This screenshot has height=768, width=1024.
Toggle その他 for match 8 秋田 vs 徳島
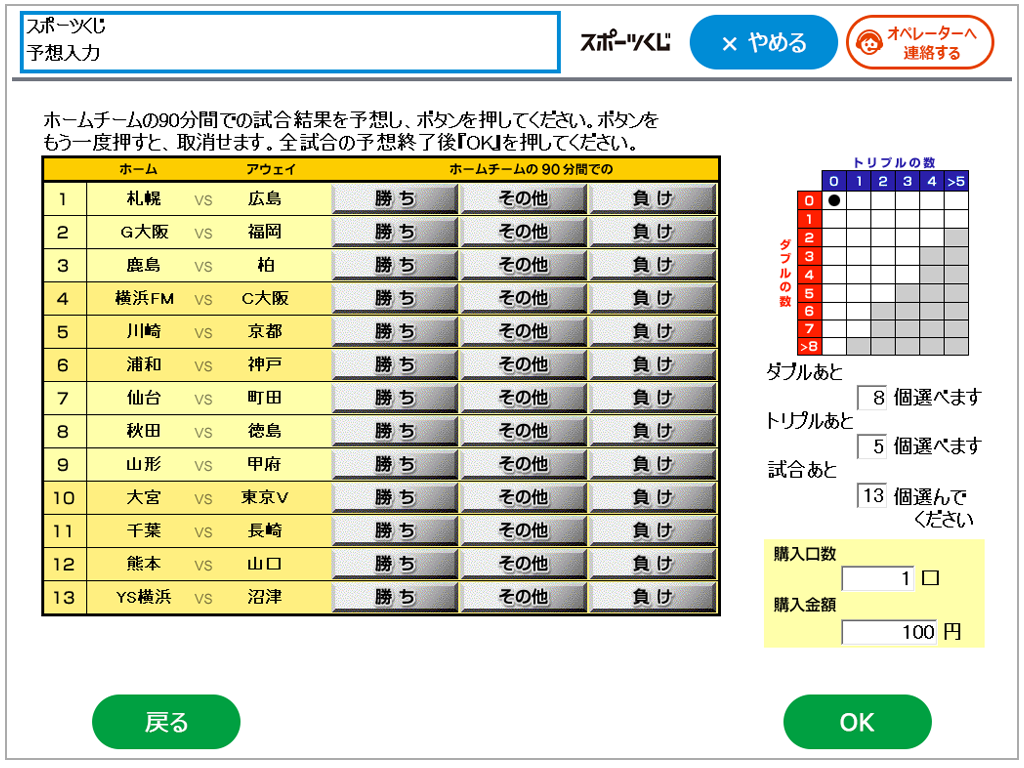click(524, 431)
